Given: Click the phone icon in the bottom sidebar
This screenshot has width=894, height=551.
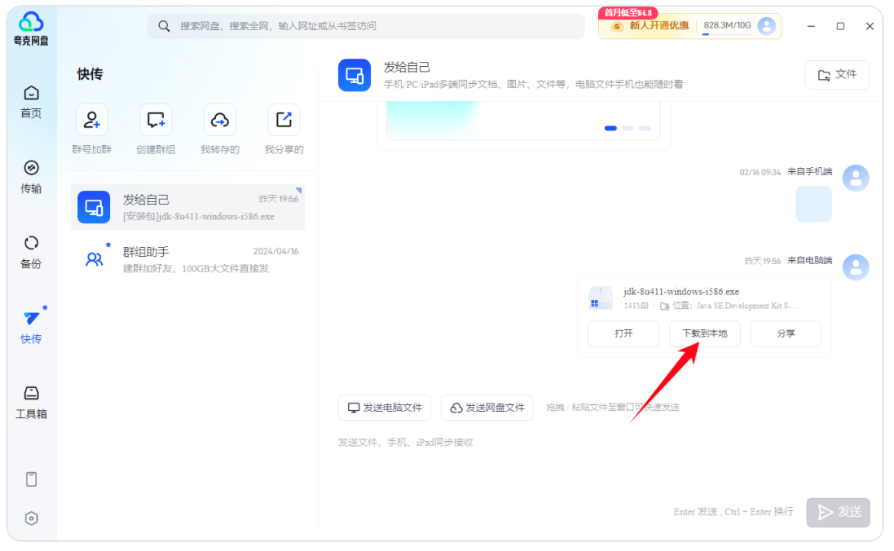Looking at the screenshot, I should pyautogui.click(x=31, y=479).
